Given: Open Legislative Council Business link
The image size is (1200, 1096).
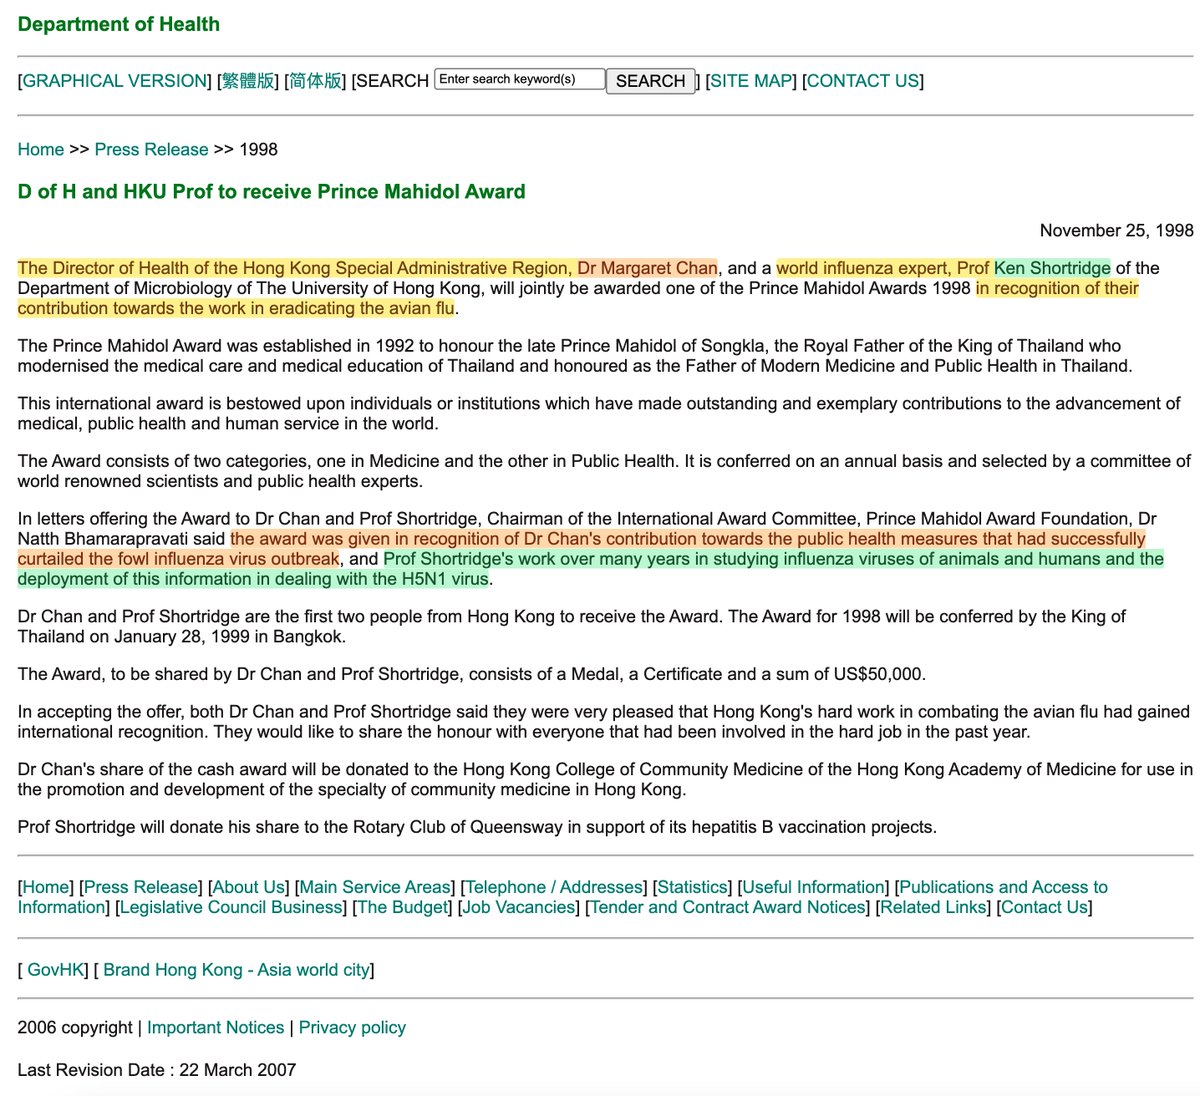Looking at the screenshot, I should click(231, 907).
